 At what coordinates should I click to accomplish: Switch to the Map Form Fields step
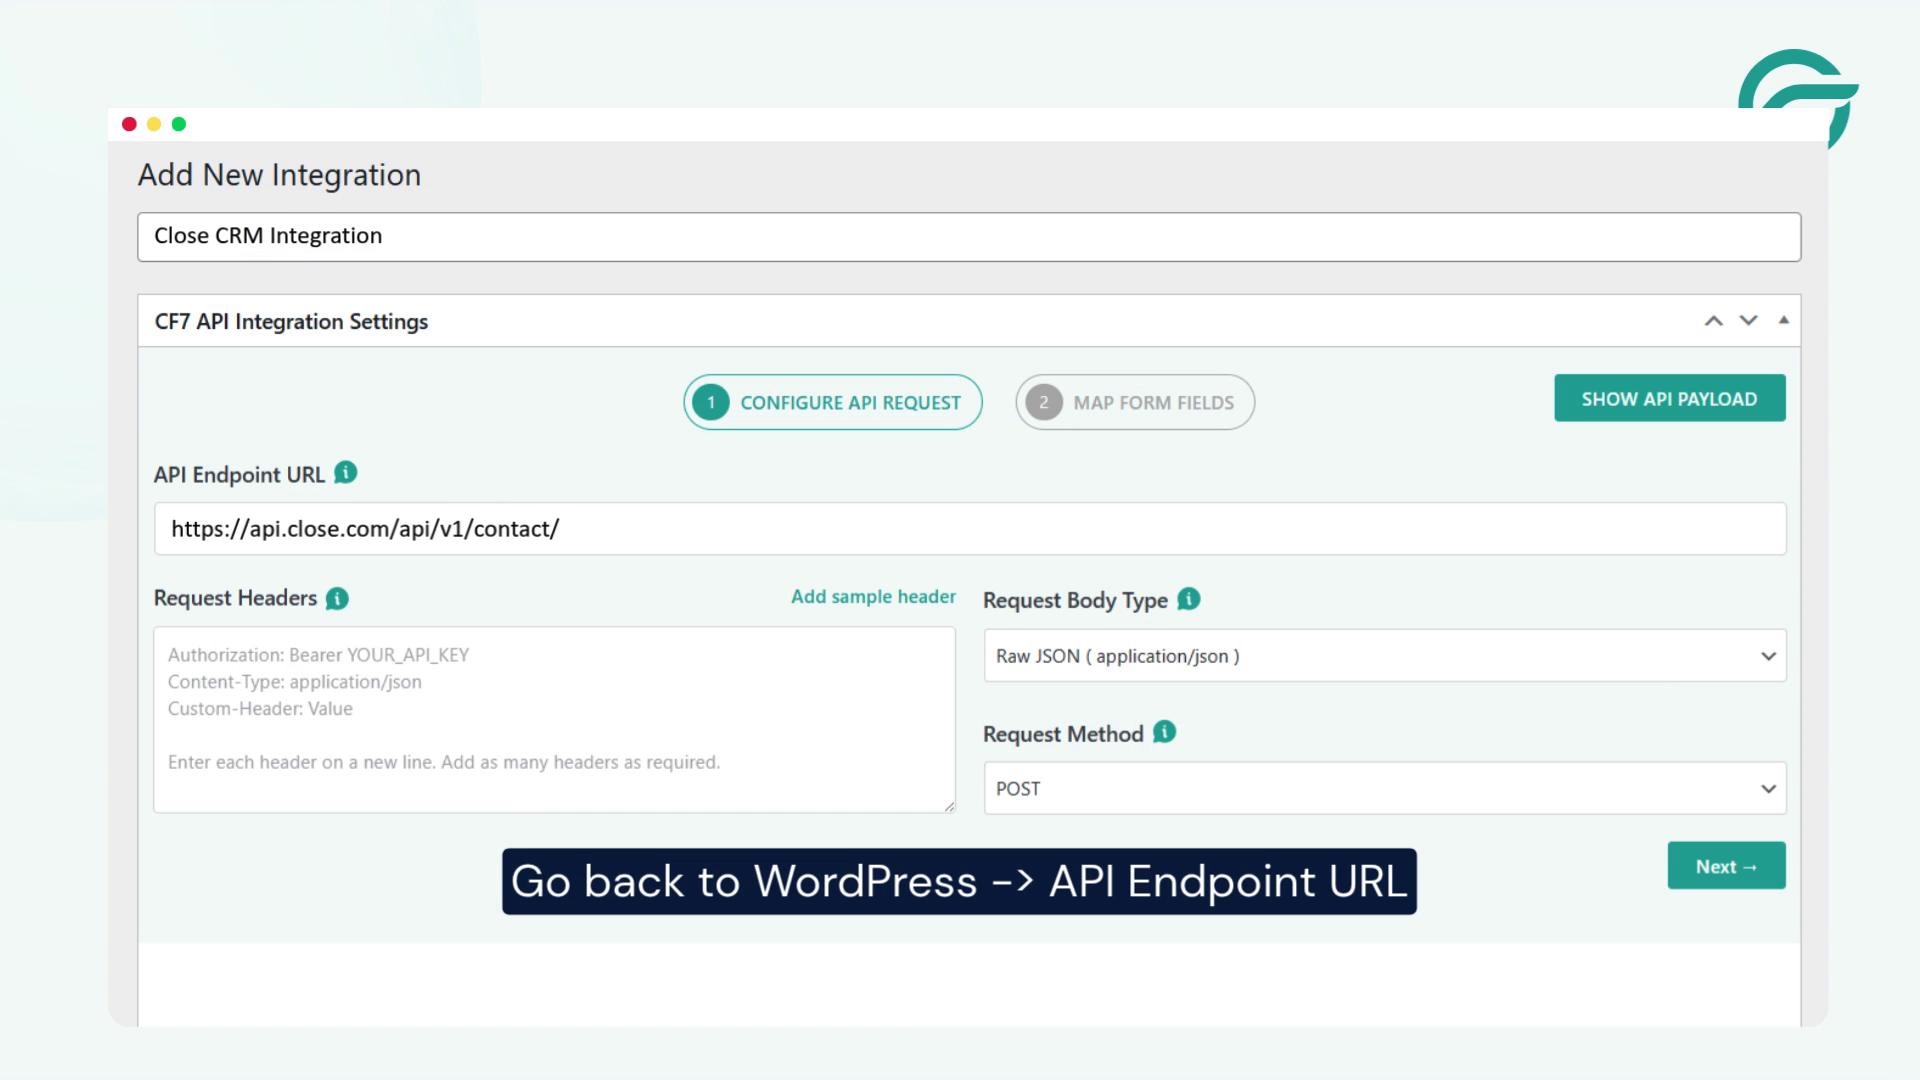pos(1135,402)
